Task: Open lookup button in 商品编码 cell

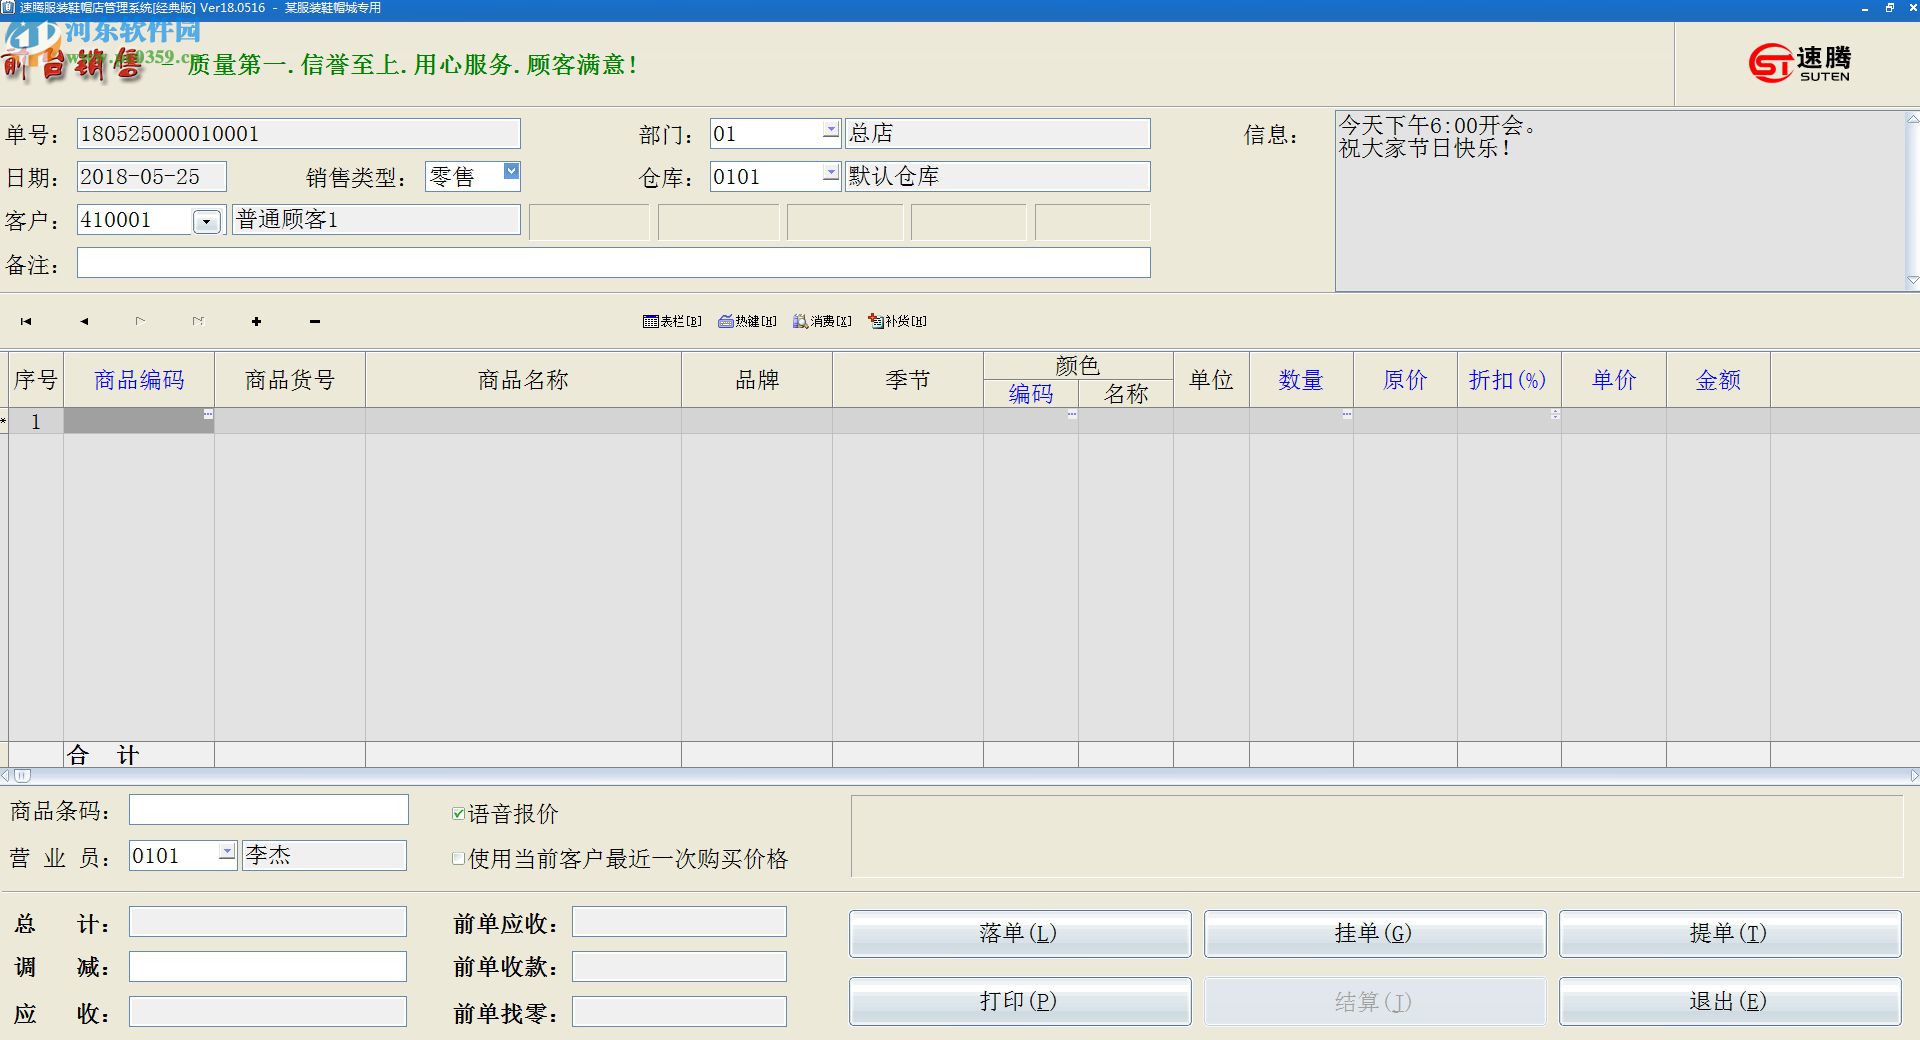Action: tap(208, 414)
